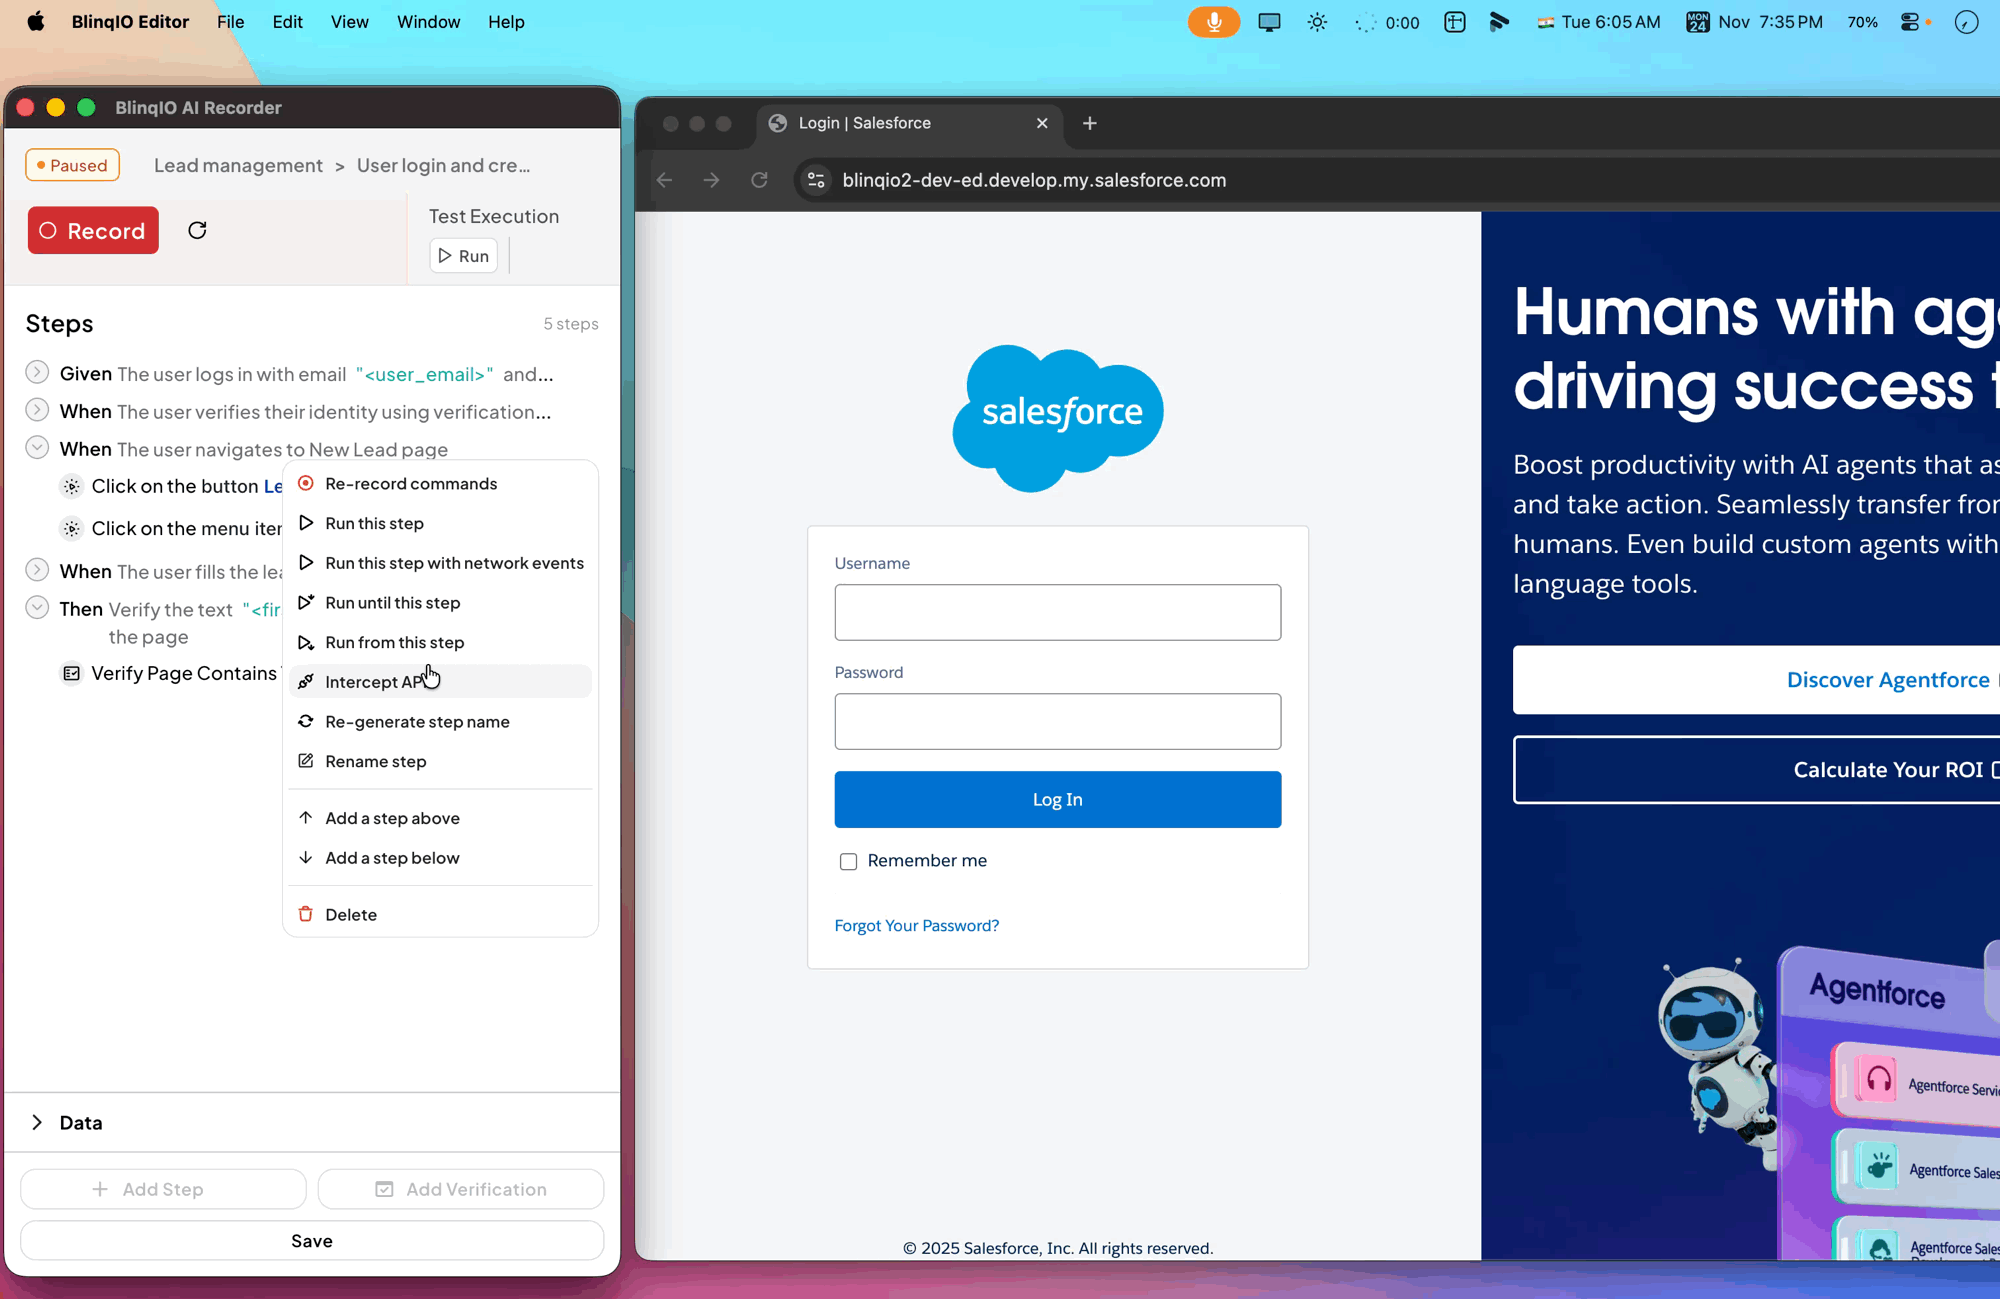
Task: Click the Forgot Your Password link
Action: pyautogui.click(x=916, y=925)
